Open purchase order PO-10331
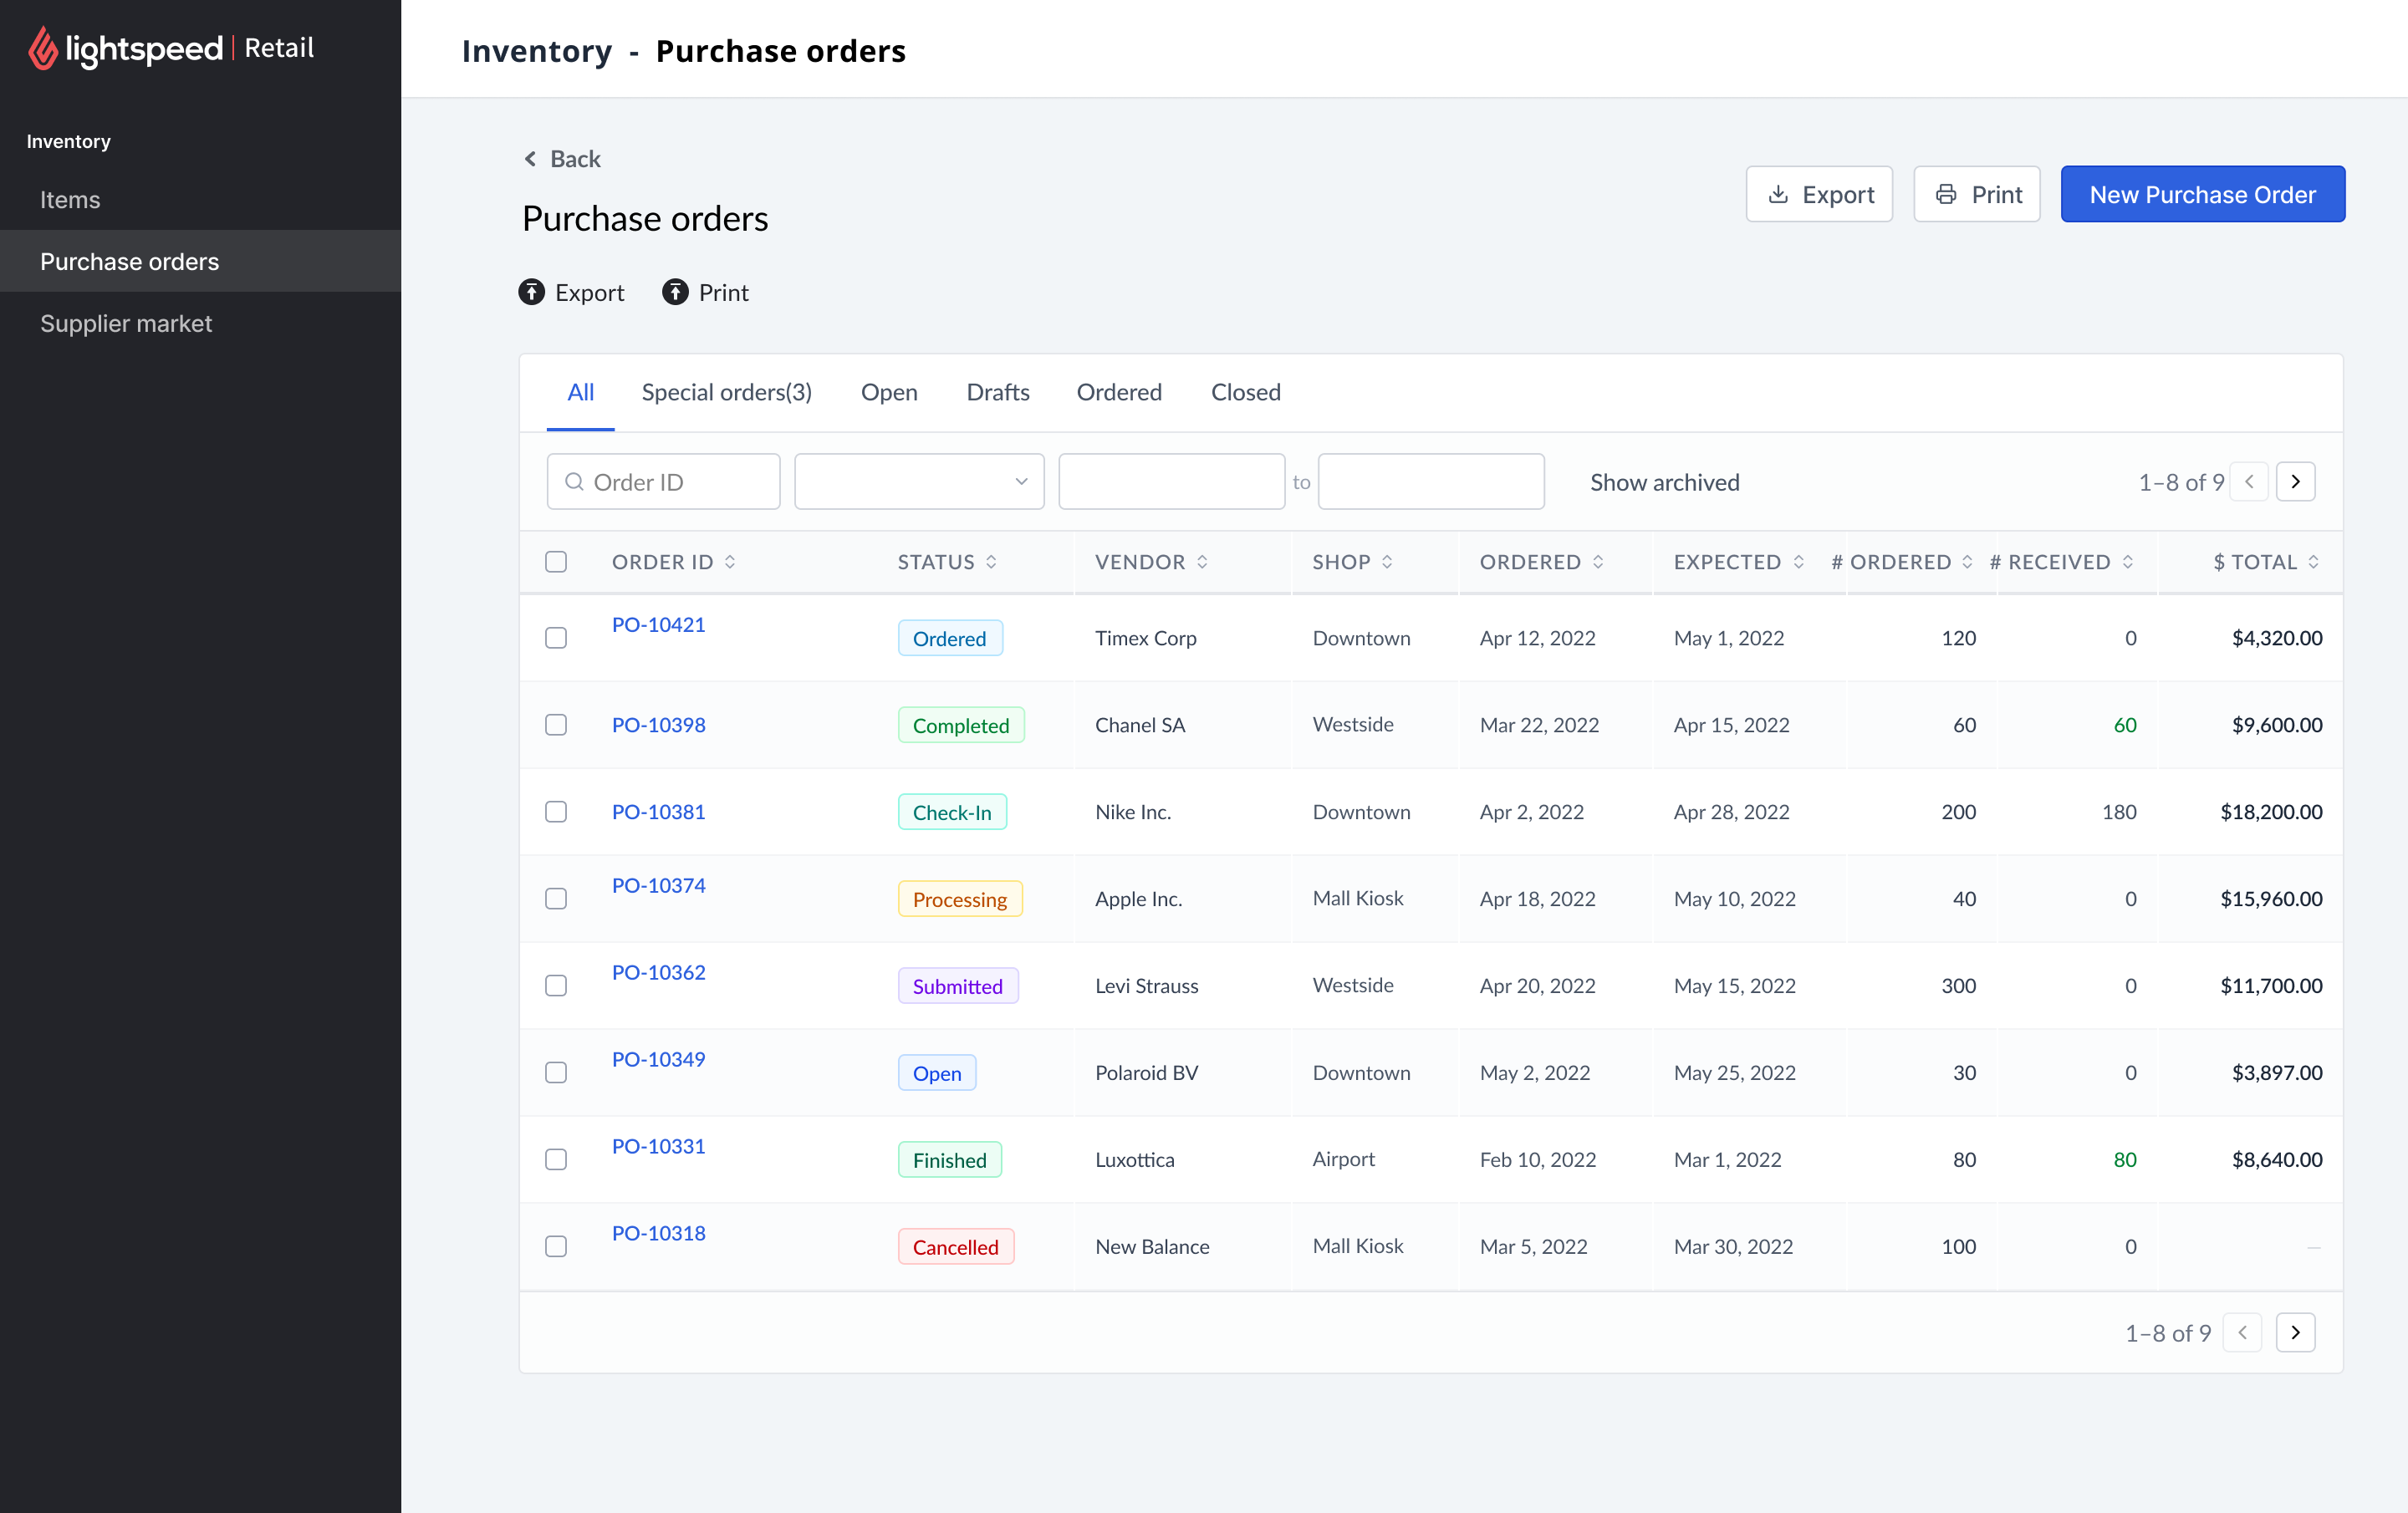Image resolution: width=2408 pixels, height=1513 pixels. tap(659, 1146)
